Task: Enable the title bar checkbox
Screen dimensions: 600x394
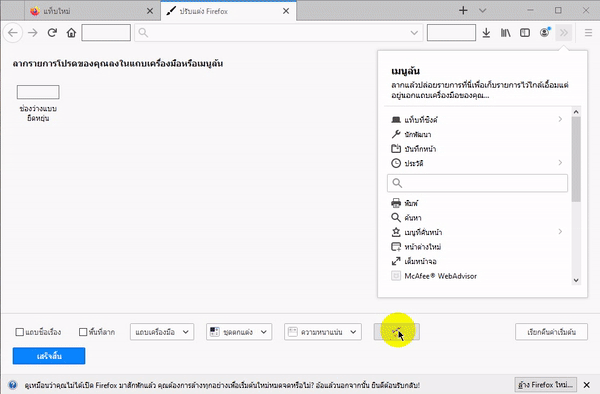Action: pos(20,332)
